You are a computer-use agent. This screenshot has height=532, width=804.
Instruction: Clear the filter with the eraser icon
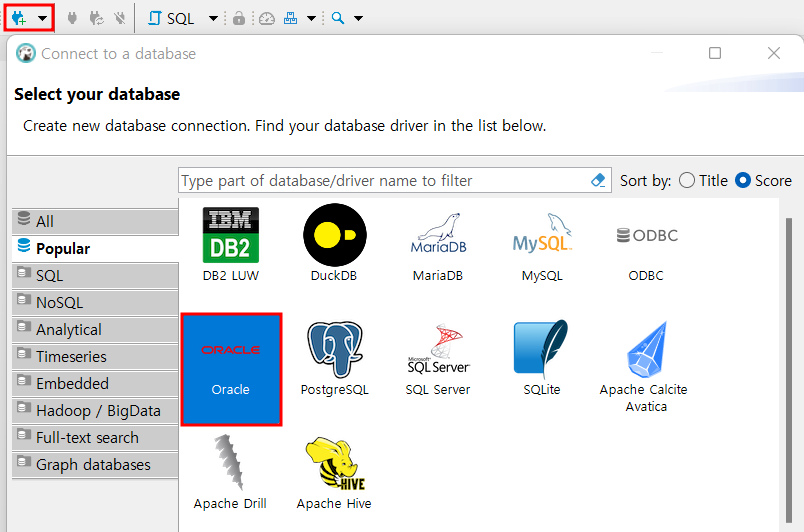tap(598, 180)
